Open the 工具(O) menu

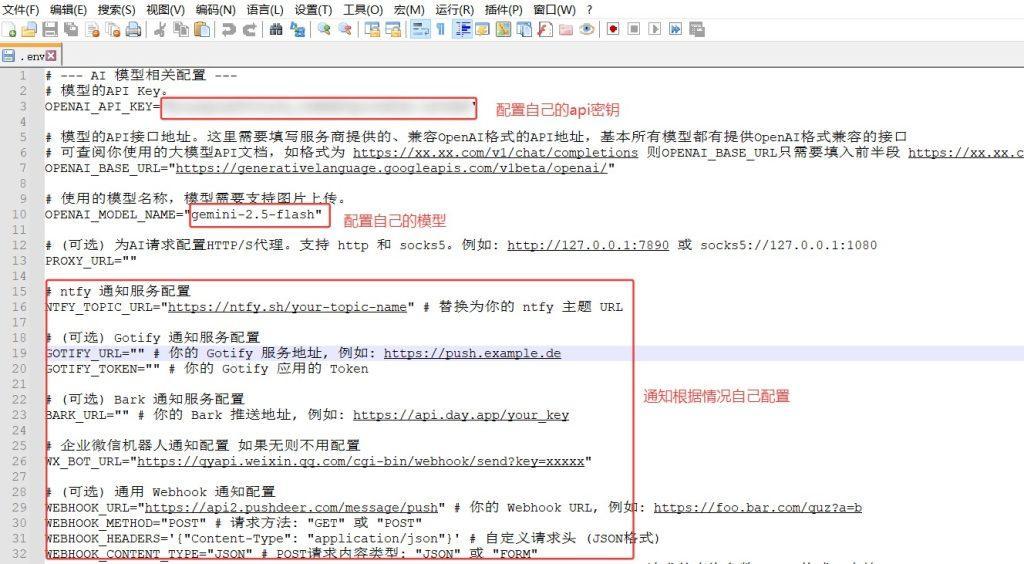pyautogui.click(x=363, y=10)
